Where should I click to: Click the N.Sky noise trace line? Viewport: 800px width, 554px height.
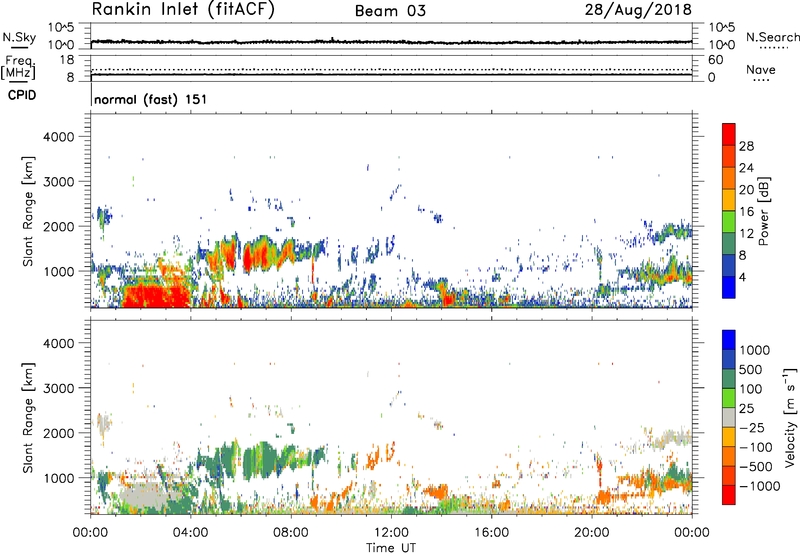[391, 42]
